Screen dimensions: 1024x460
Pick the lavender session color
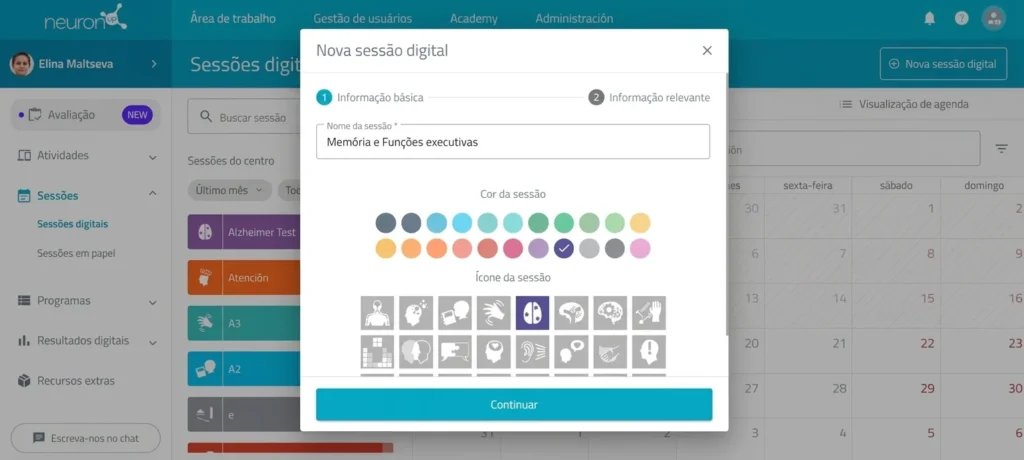click(x=538, y=248)
